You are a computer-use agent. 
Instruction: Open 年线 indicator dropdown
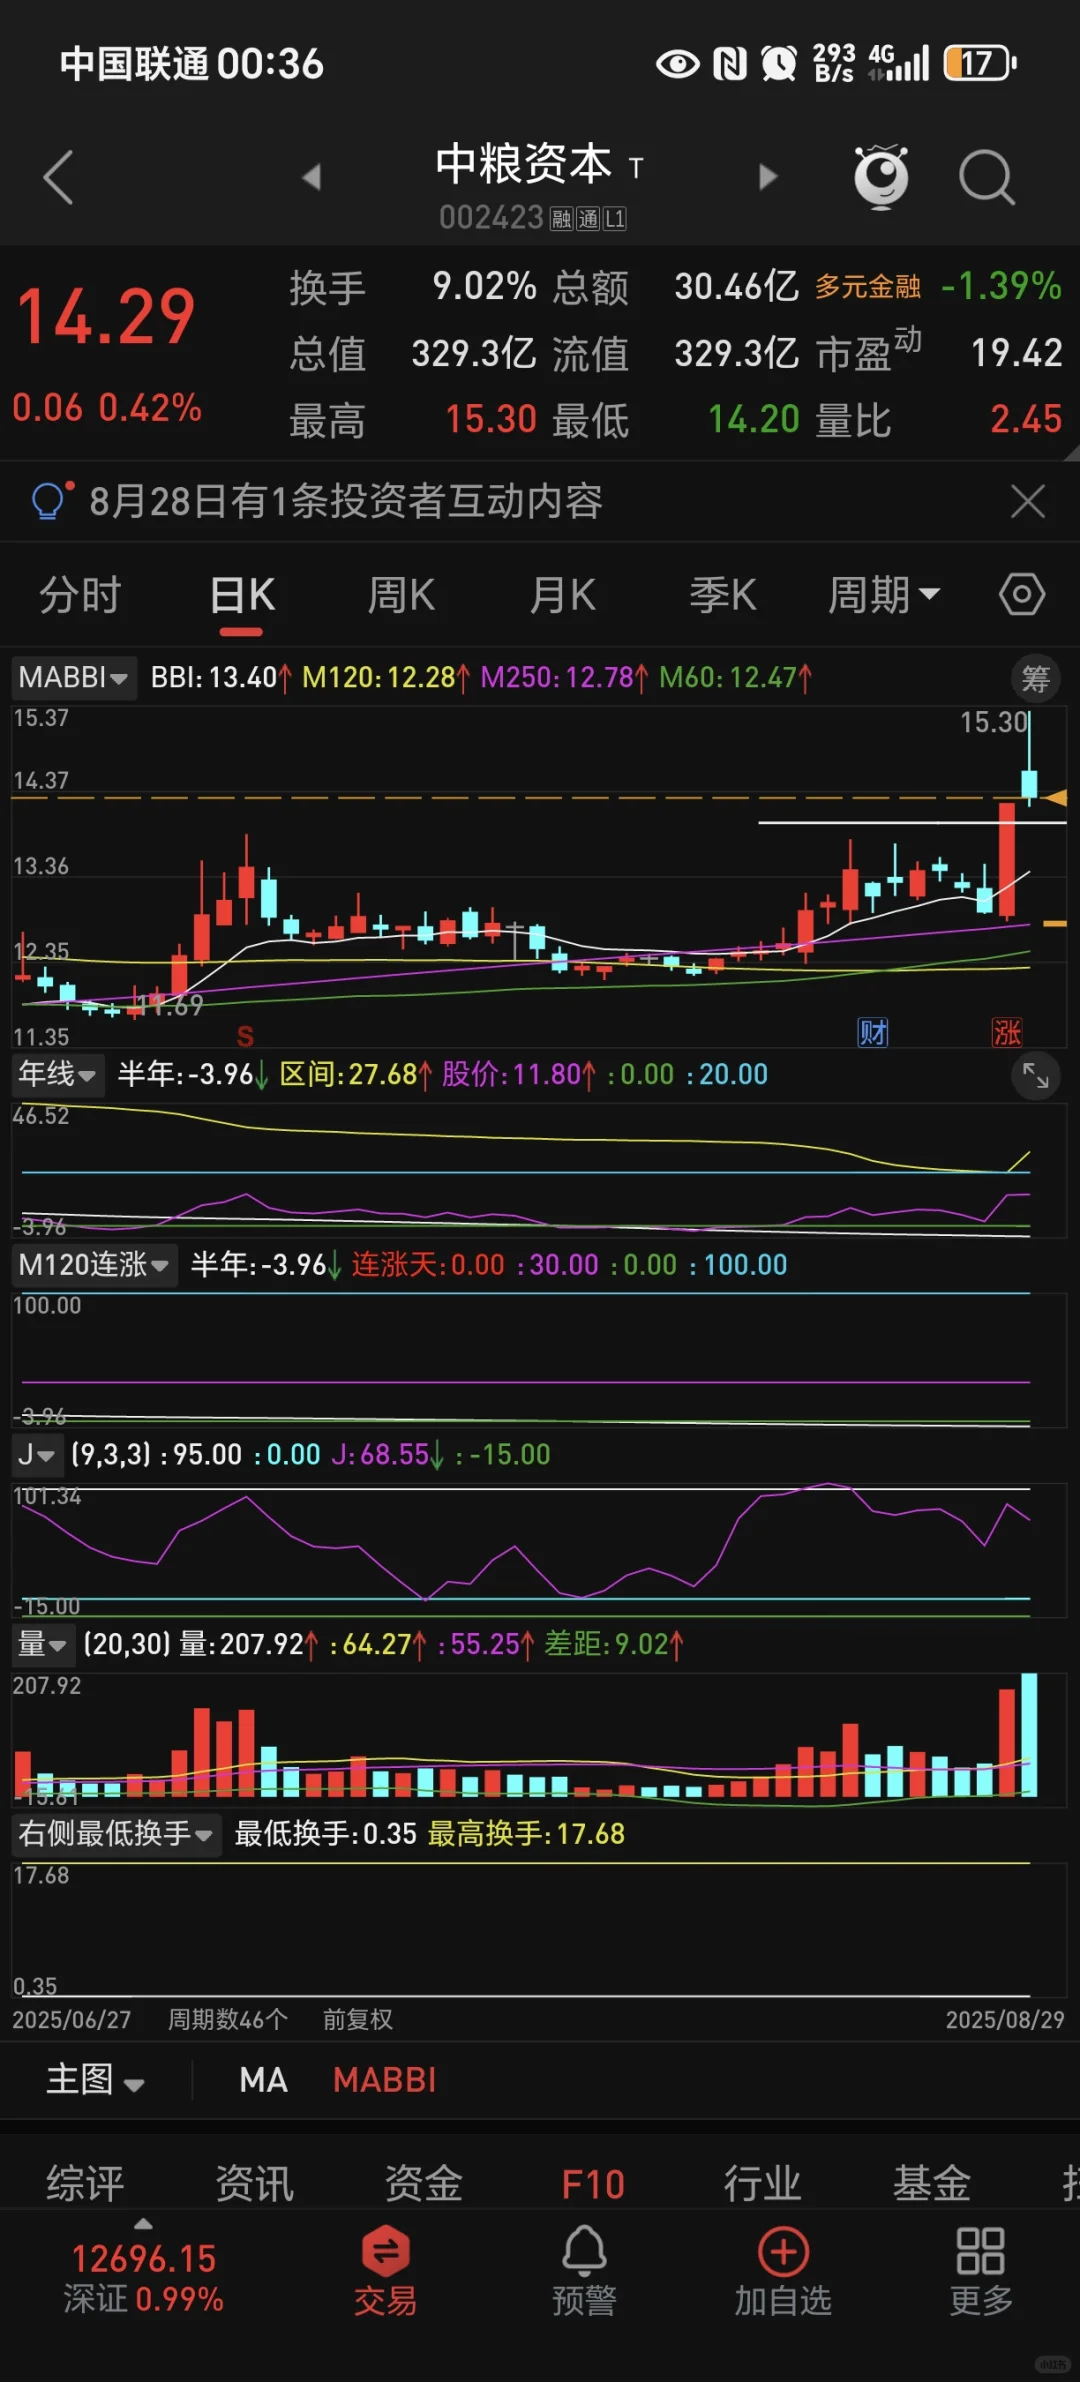tap(58, 1075)
